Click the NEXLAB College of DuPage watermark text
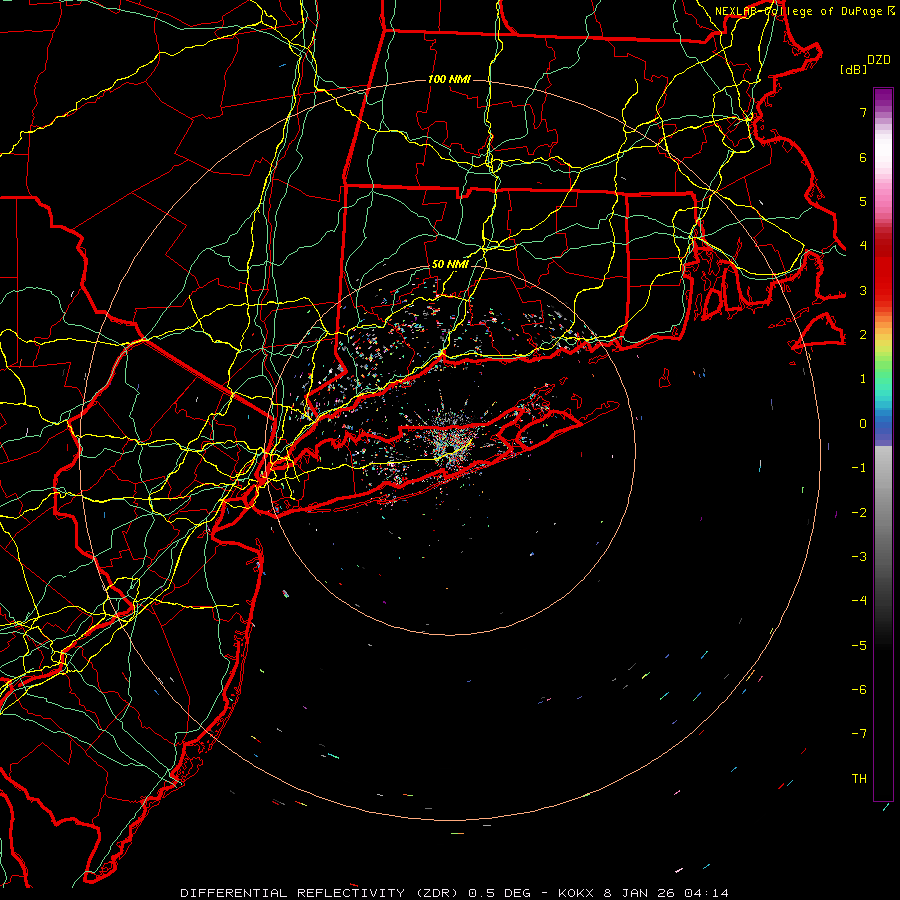Image resolution: width=900 pixels, height=900 pixels. click(x=805, y=11)
